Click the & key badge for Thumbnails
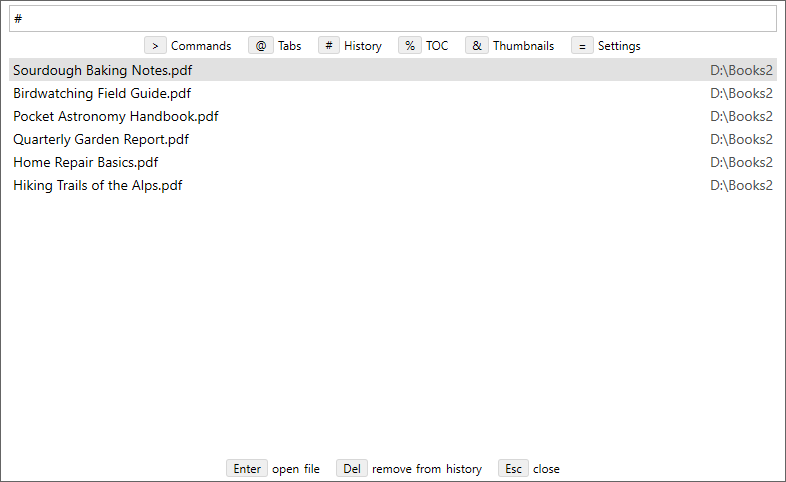 [477, 46]
